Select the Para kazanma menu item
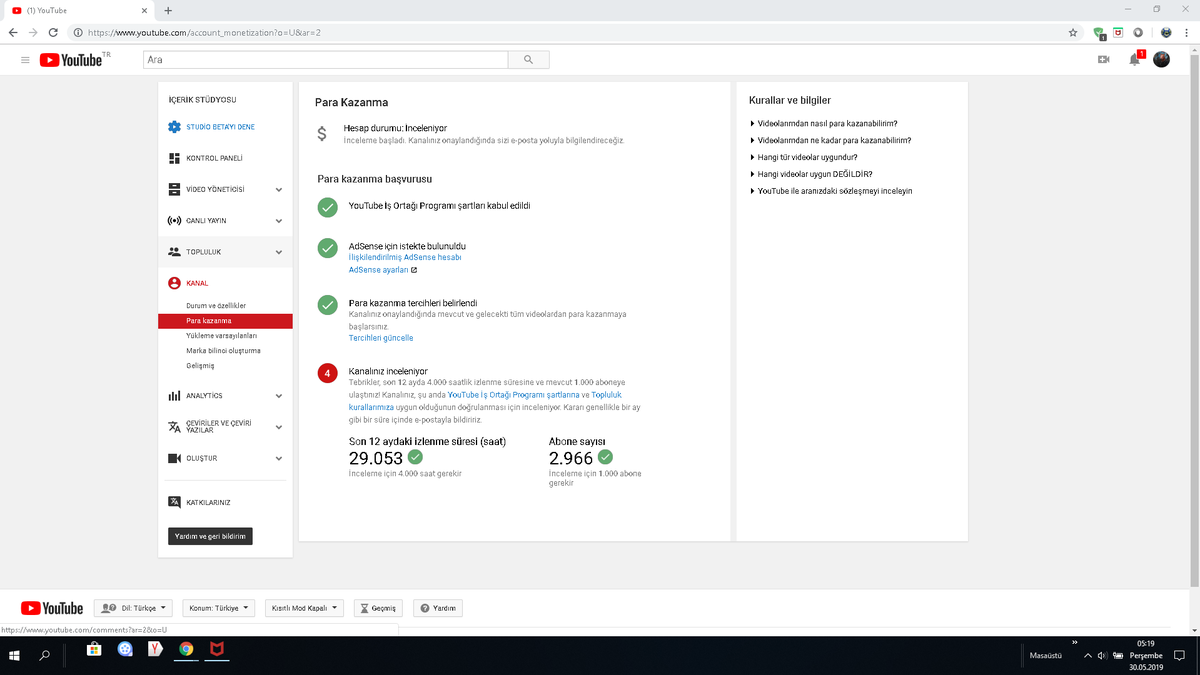 point(225,321)
